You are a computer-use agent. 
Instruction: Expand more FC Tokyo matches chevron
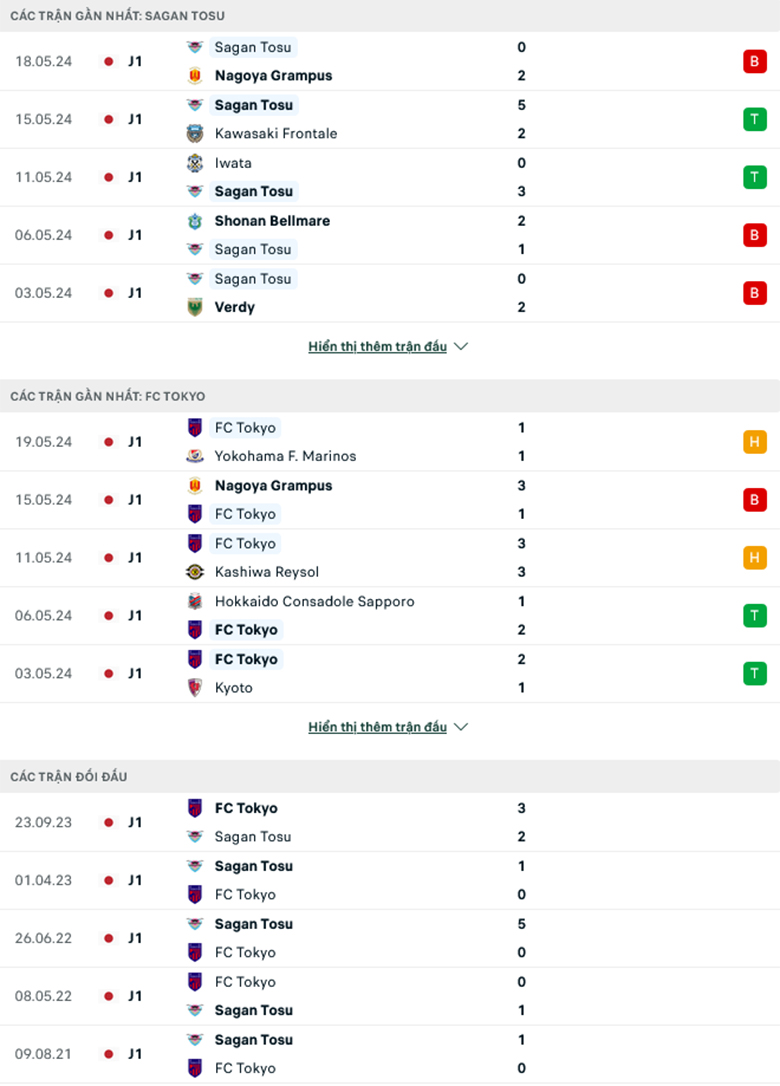(x=461, y=727)
